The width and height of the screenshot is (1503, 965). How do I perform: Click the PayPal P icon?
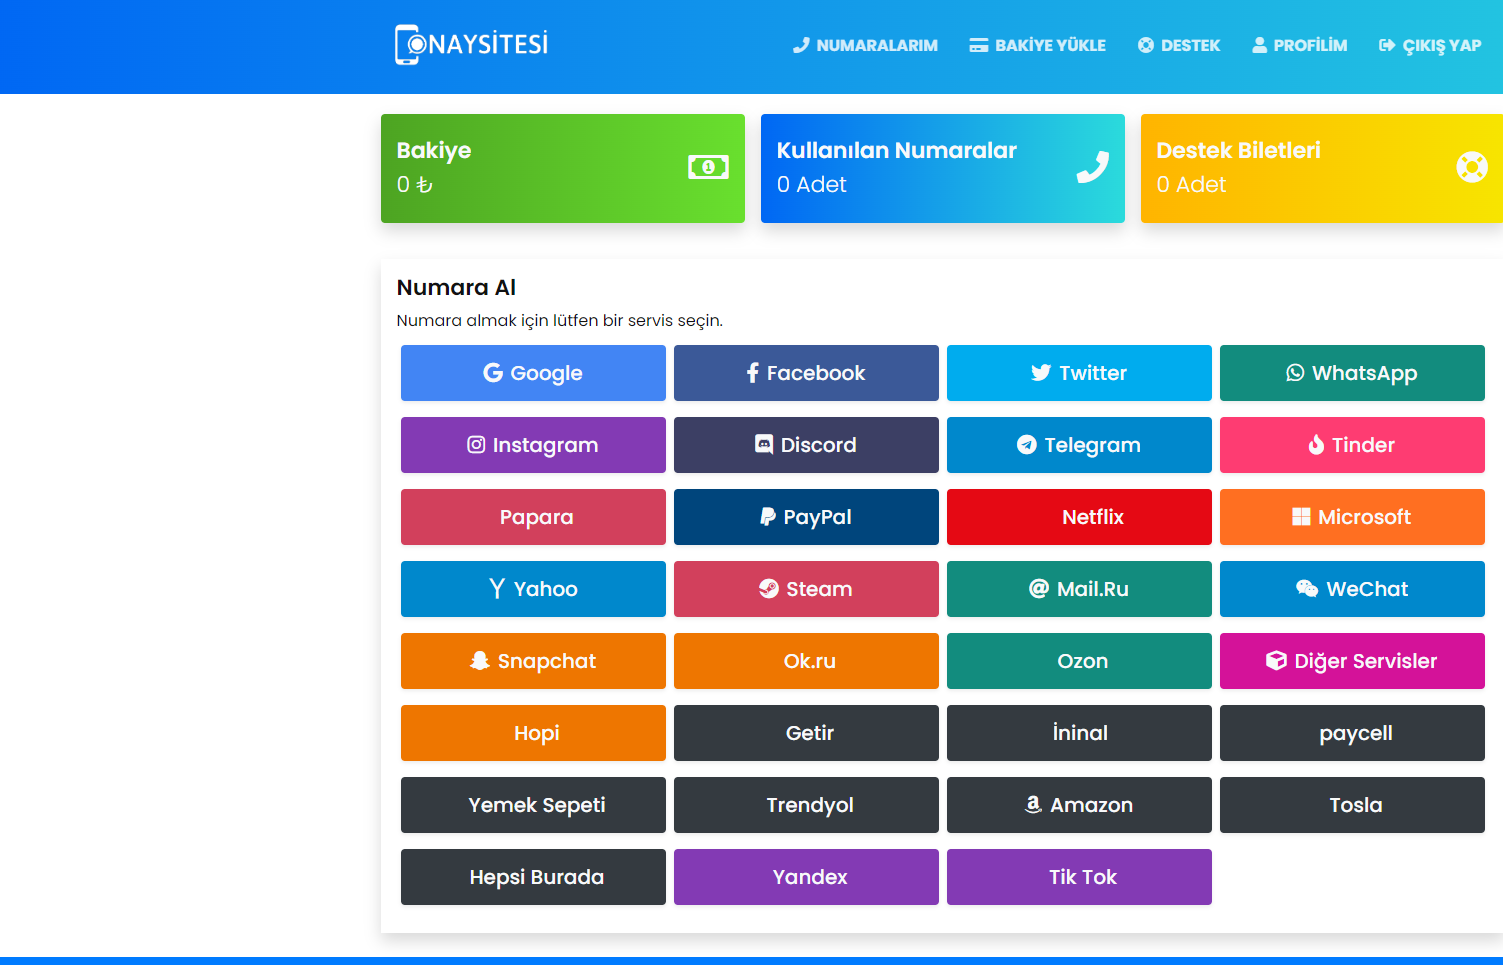coord(768,517)
